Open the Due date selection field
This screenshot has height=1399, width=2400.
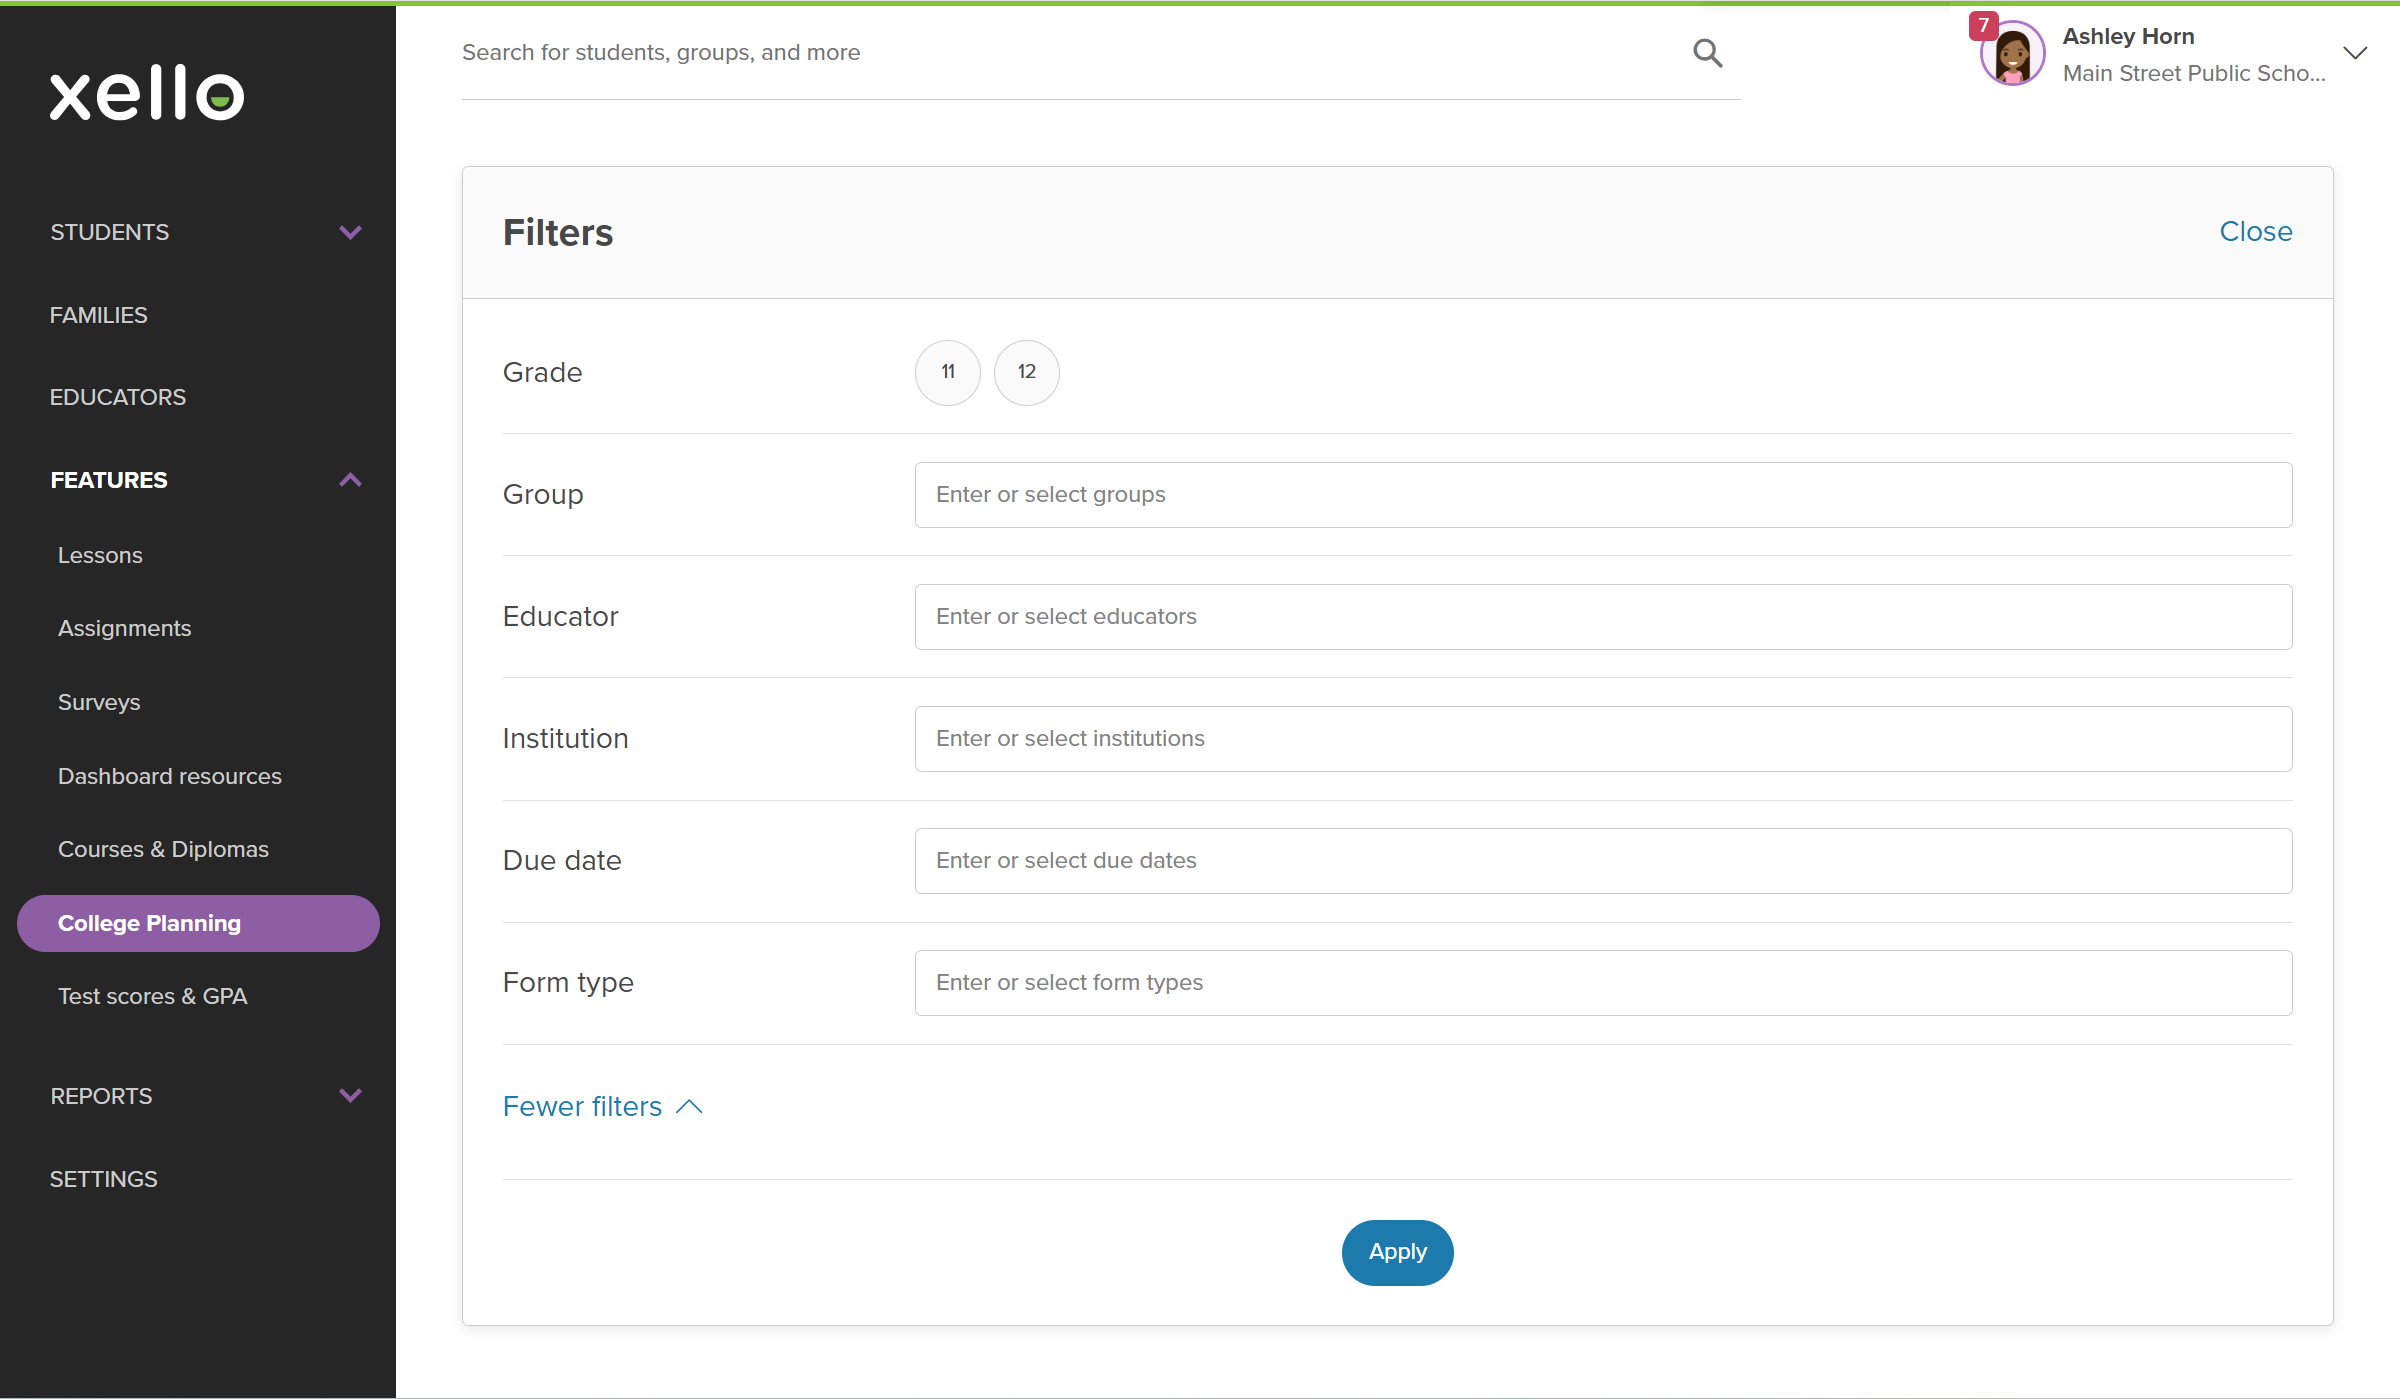1603,861
